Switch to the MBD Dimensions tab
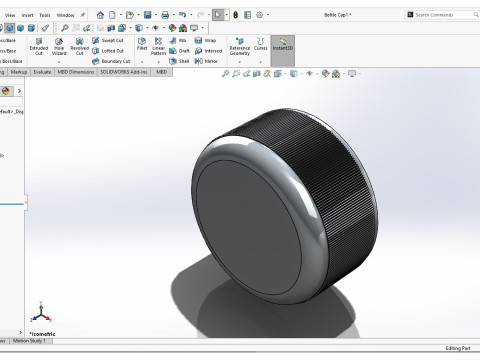This screenshot has height=360, width=480. click(x=76, y=72)
